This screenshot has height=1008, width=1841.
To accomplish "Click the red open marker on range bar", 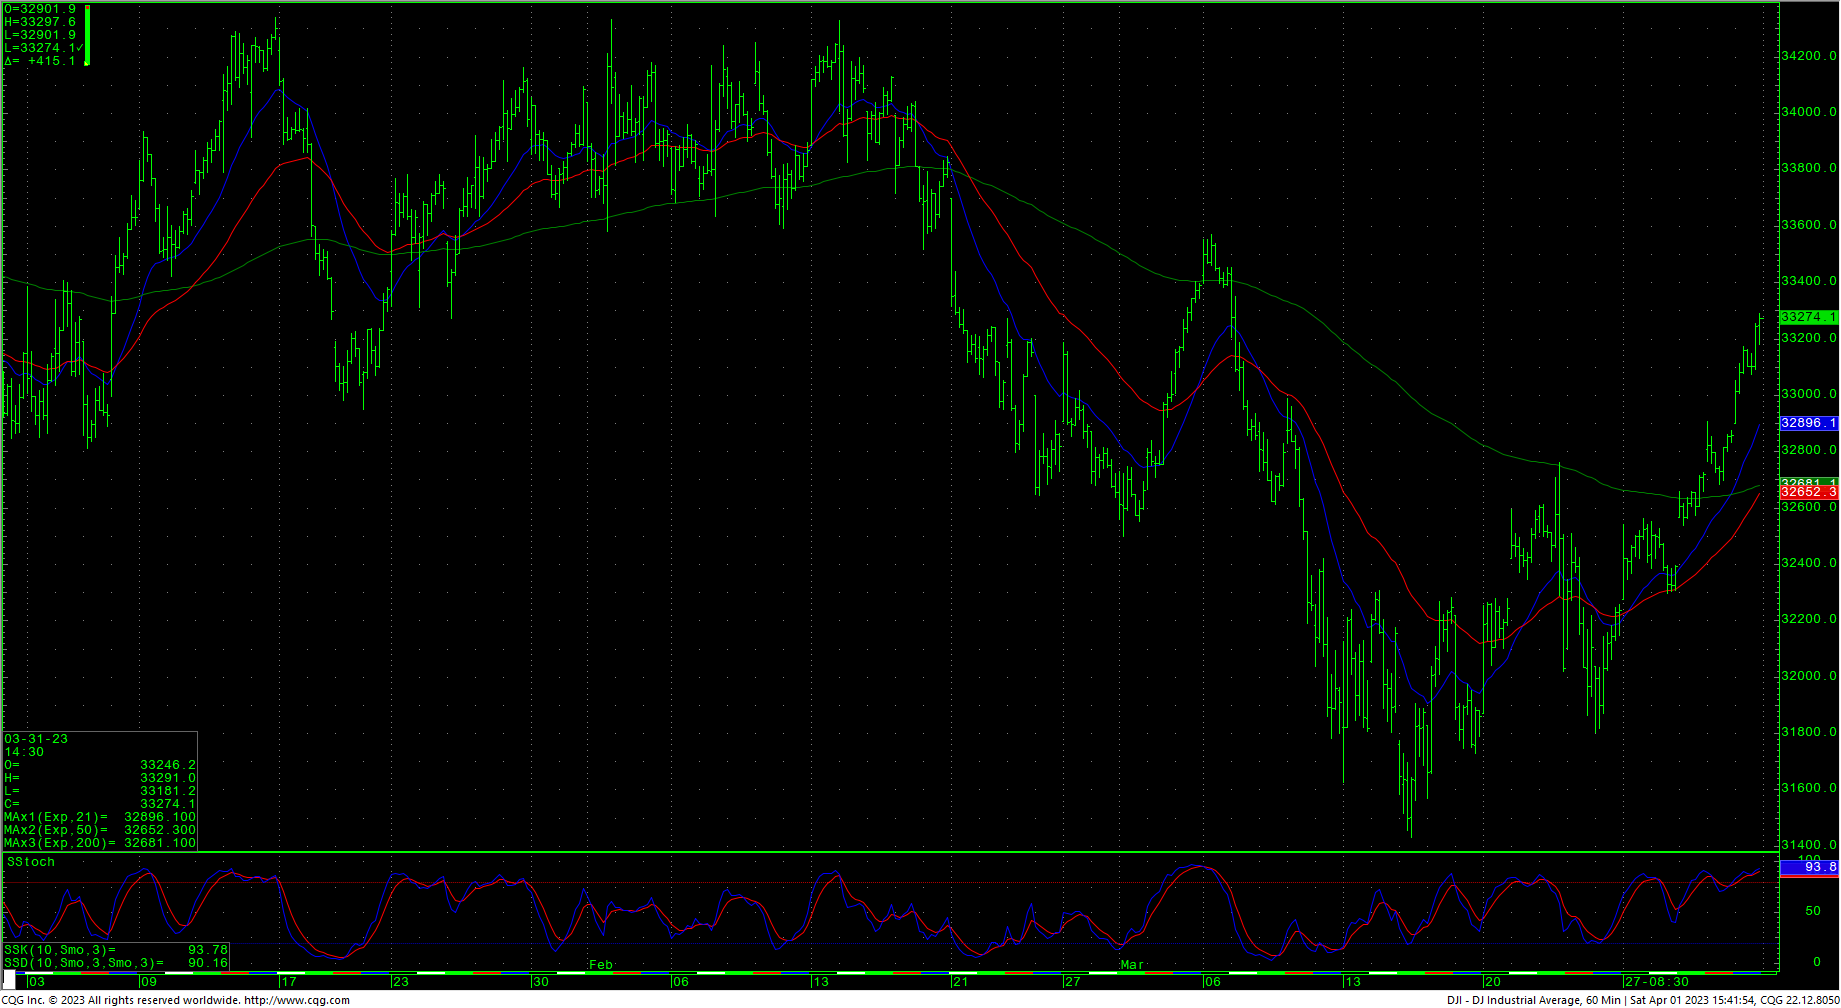I will point(88,9).
